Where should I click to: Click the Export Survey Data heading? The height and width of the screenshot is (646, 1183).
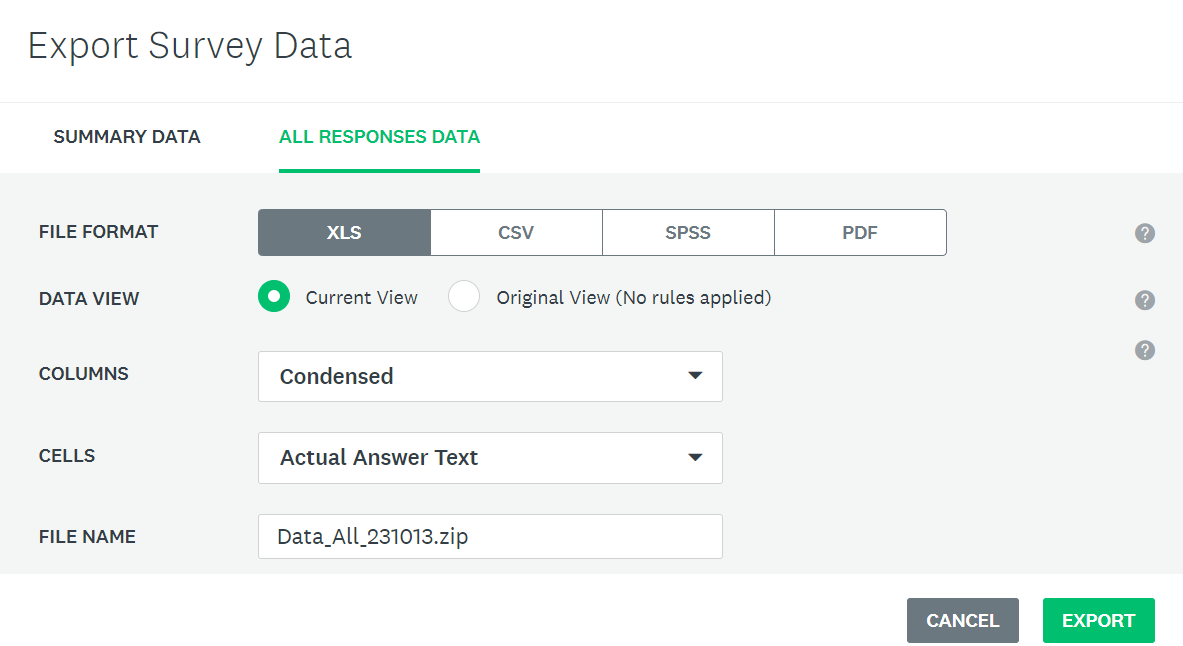(x=190, y=45)
